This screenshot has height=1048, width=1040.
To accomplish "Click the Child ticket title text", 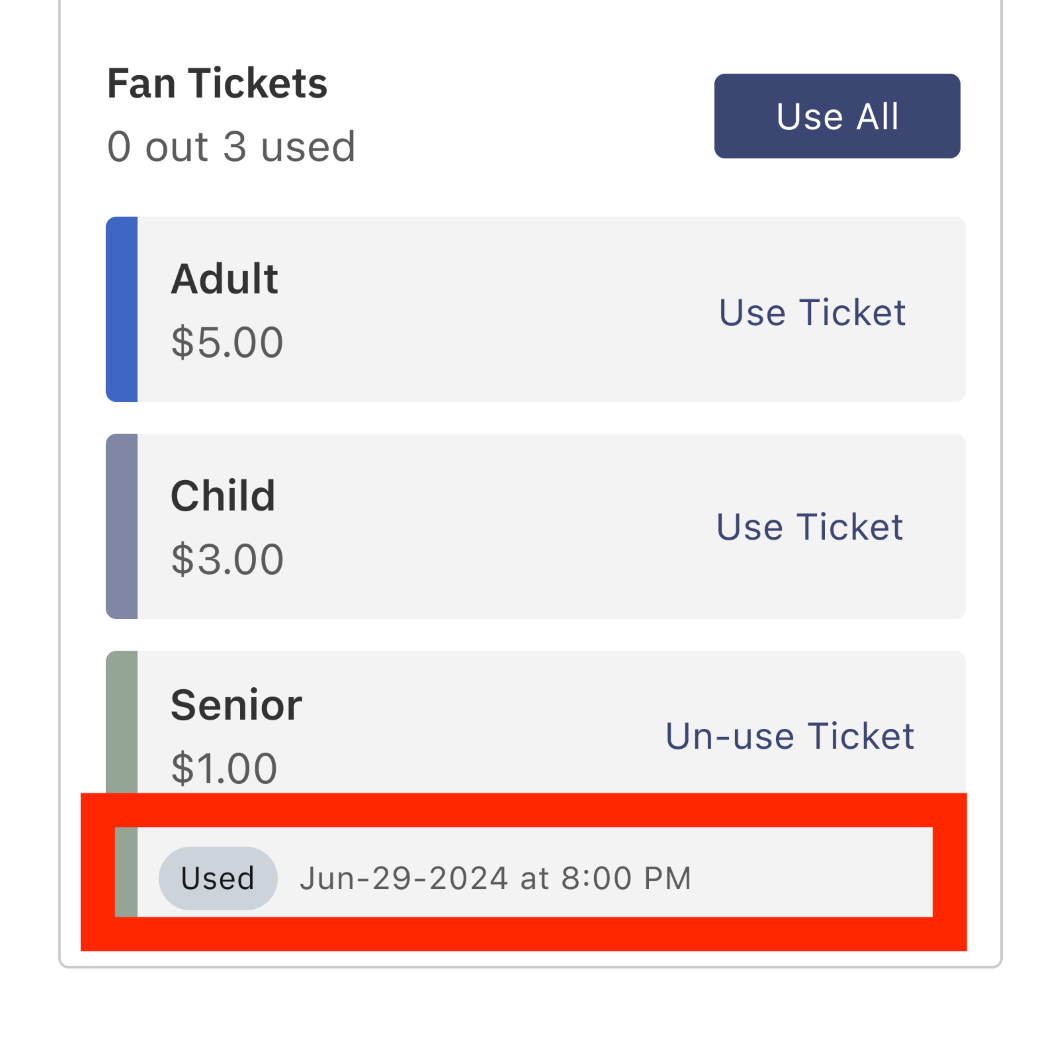I will tap(222, 496).
